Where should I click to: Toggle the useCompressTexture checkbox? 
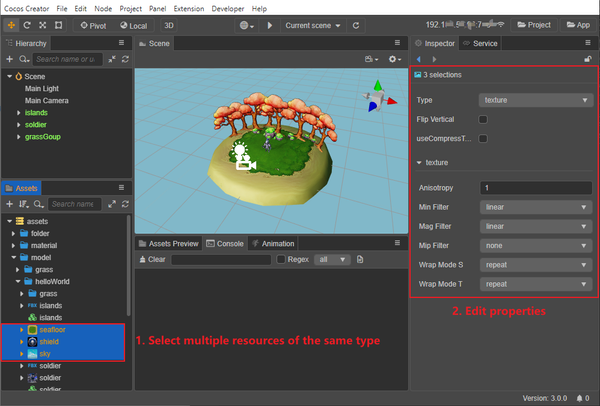[x=483, y=139]
